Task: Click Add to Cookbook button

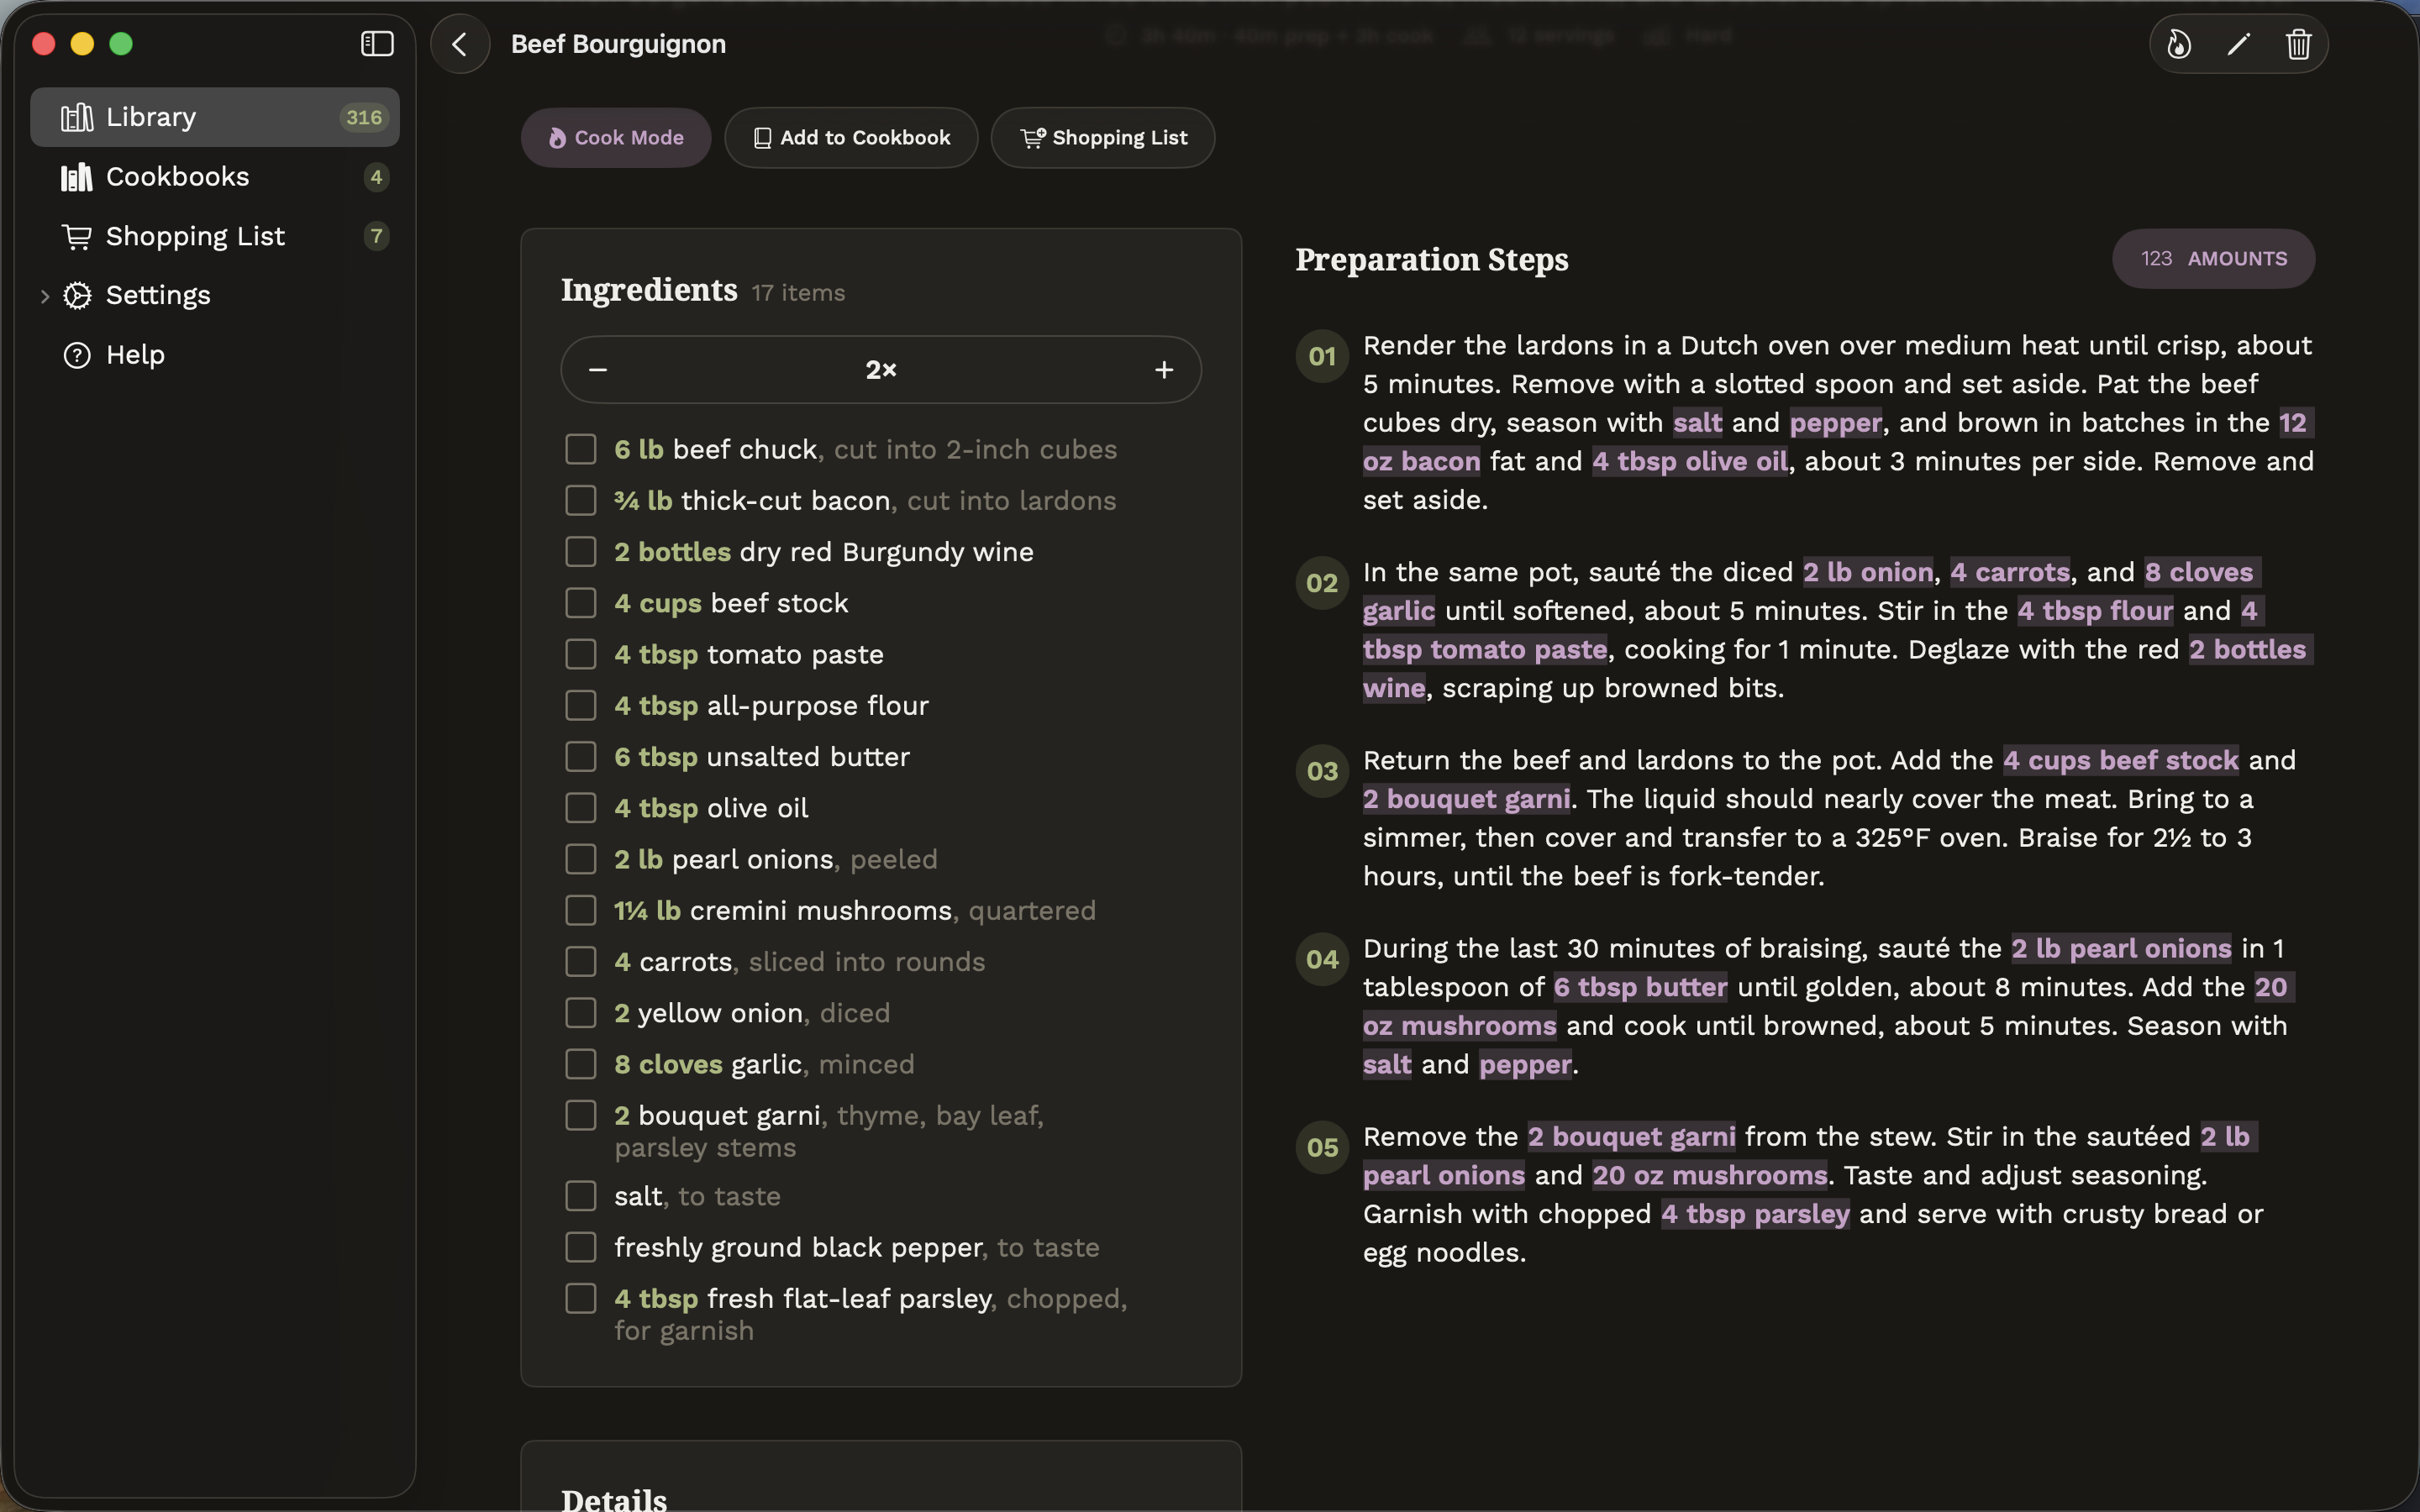Action: [x=851, y=138]
